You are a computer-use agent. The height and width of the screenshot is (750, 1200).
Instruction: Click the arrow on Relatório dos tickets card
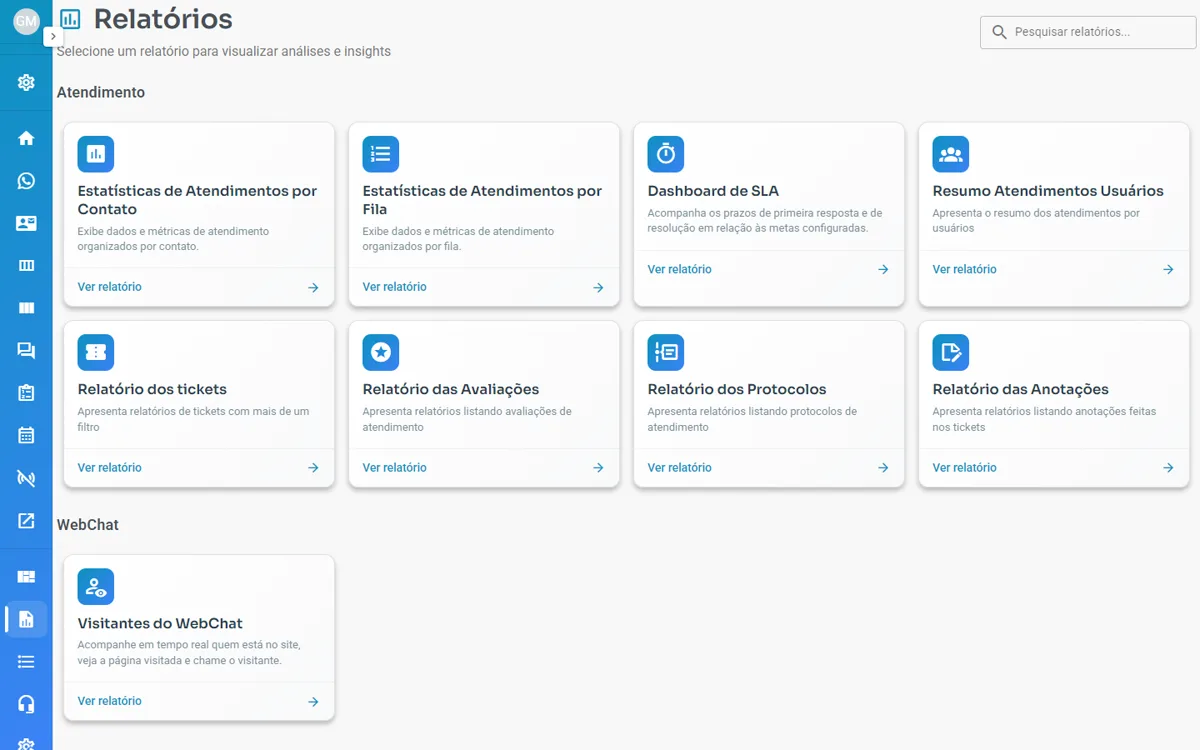[x=313, y=468]
